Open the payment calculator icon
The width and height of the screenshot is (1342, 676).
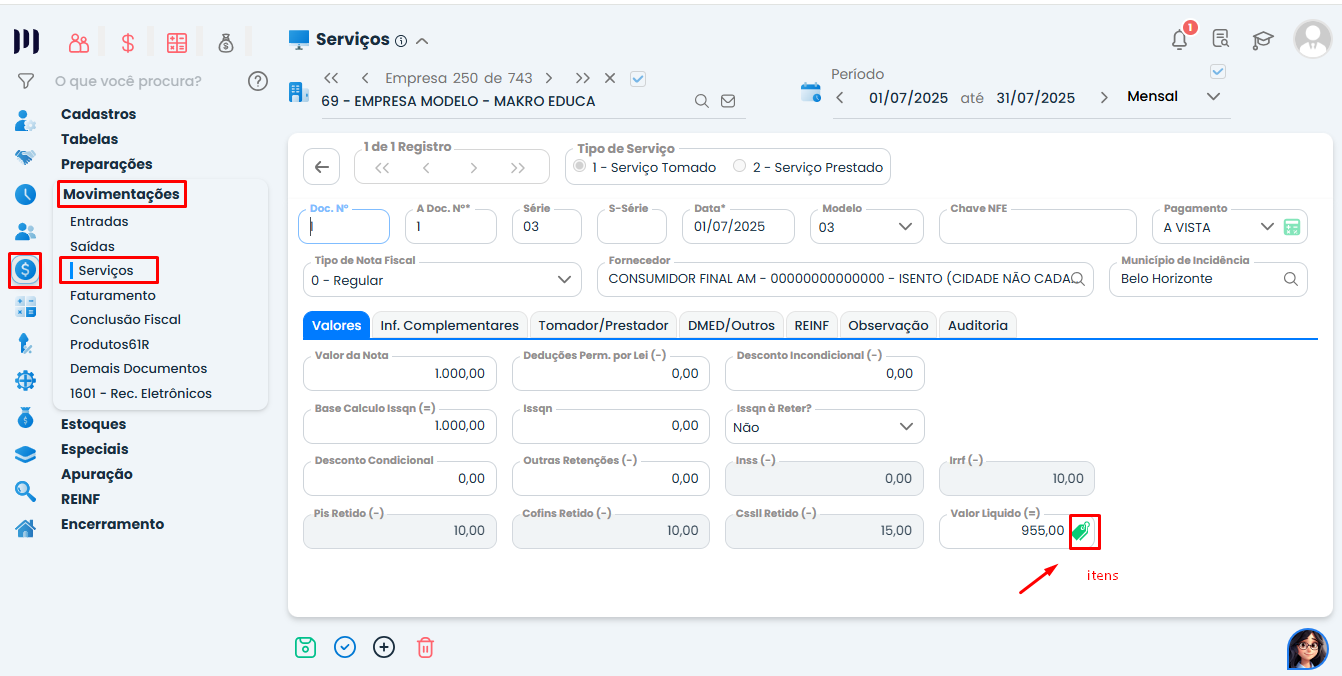1292,227
